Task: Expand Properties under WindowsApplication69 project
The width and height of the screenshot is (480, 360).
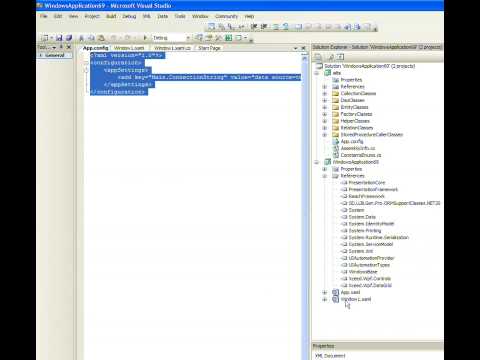Action: click(325, 169)
